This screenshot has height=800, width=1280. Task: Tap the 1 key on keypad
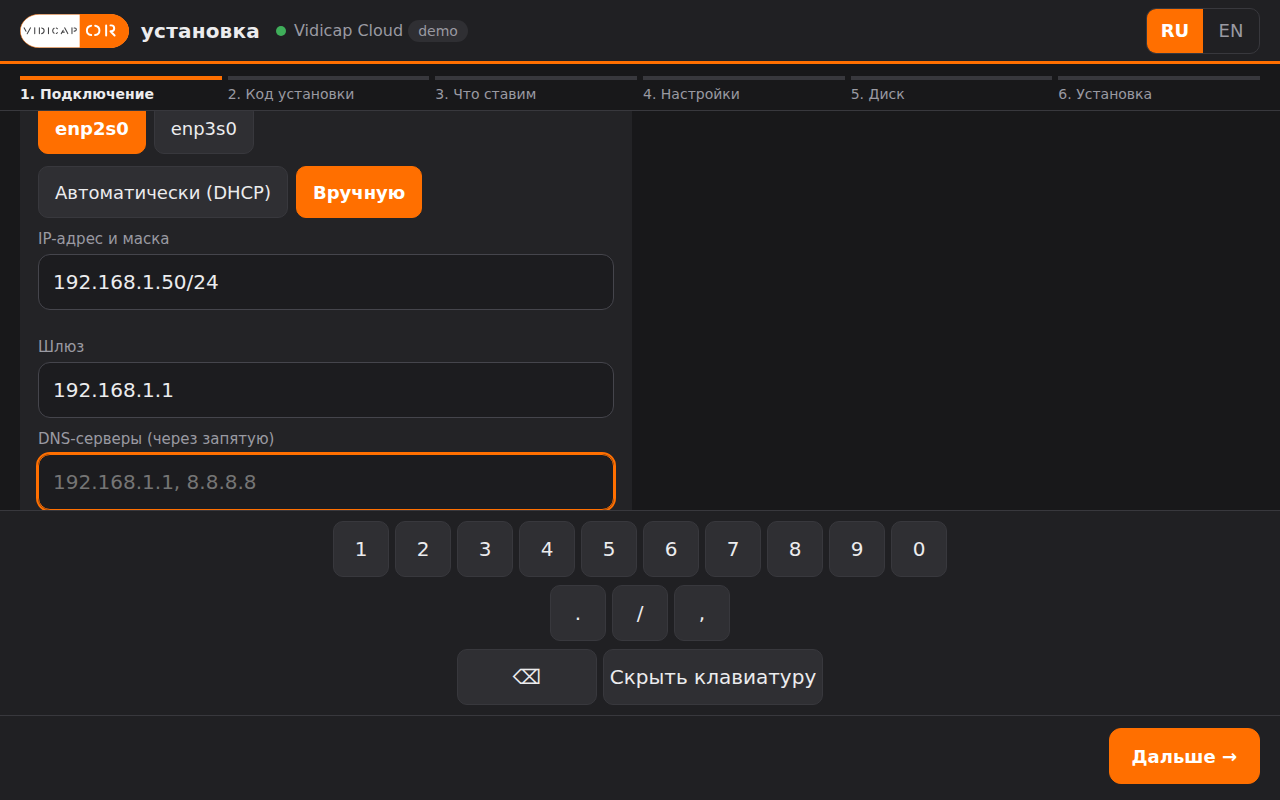(x=361, y=549)
